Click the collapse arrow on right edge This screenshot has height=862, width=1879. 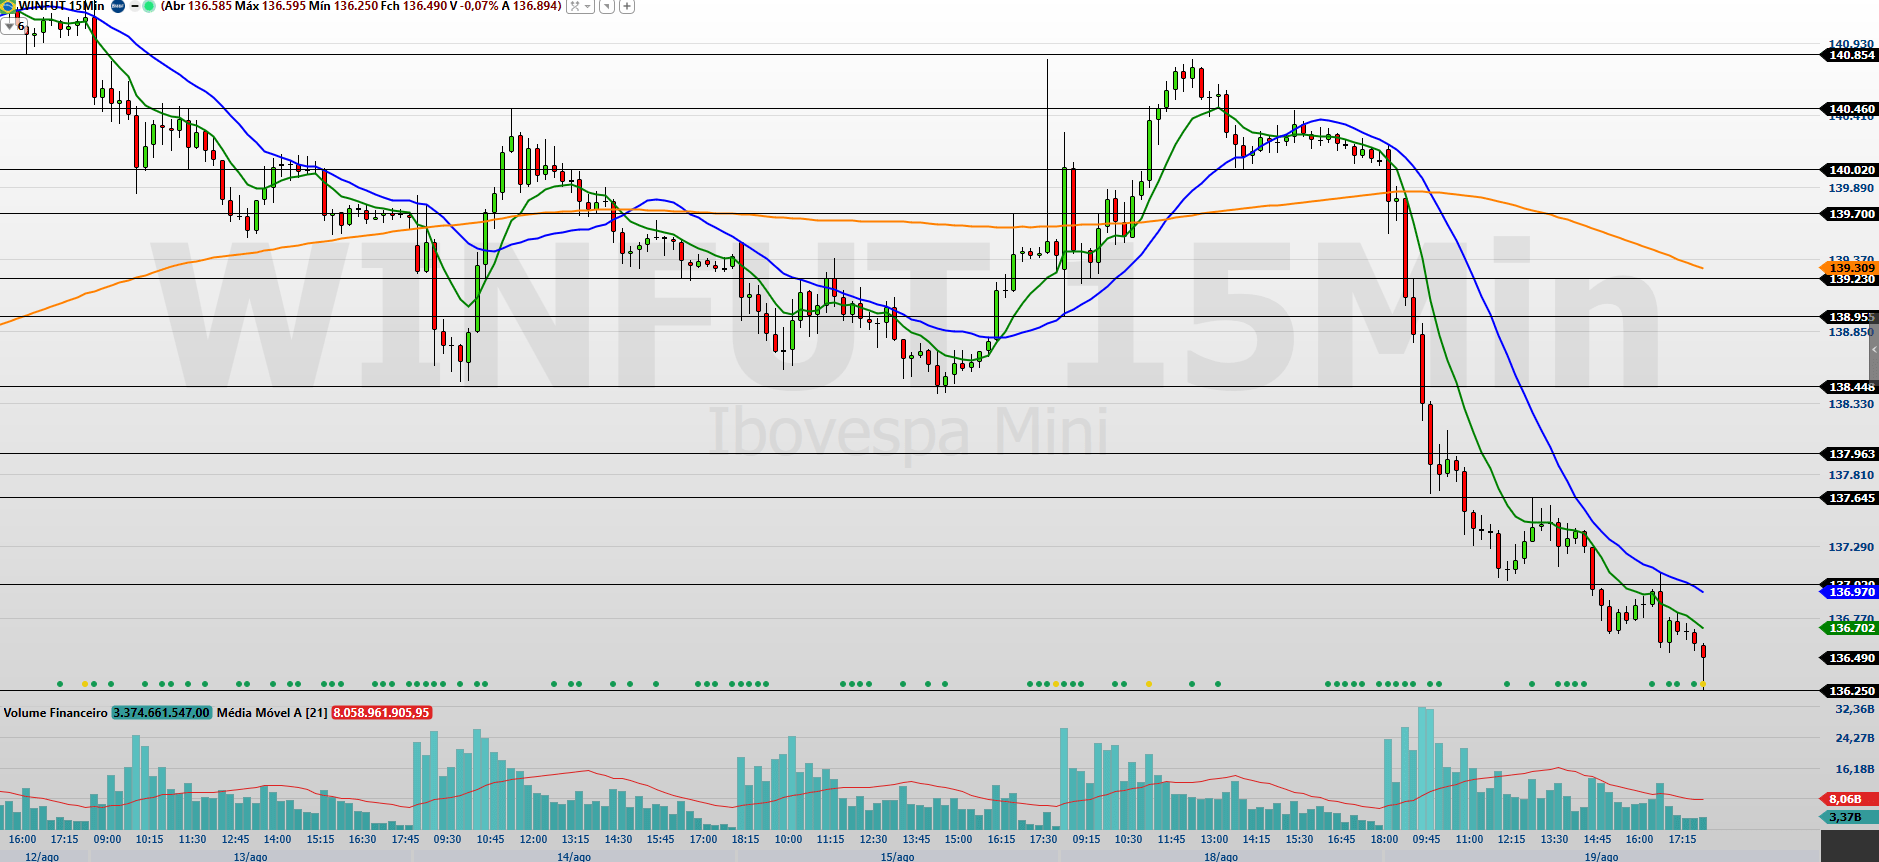tap(1873, 349)
